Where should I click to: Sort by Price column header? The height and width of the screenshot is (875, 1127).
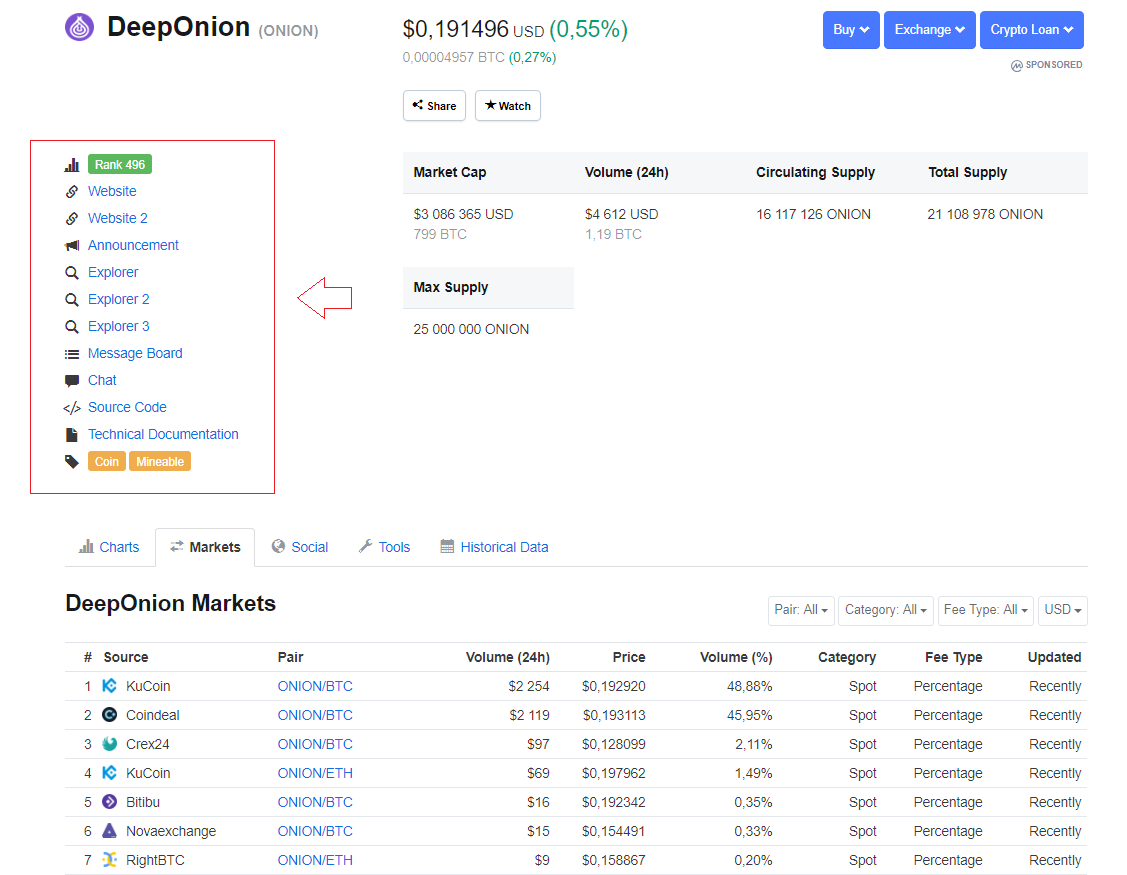[629, 657]
